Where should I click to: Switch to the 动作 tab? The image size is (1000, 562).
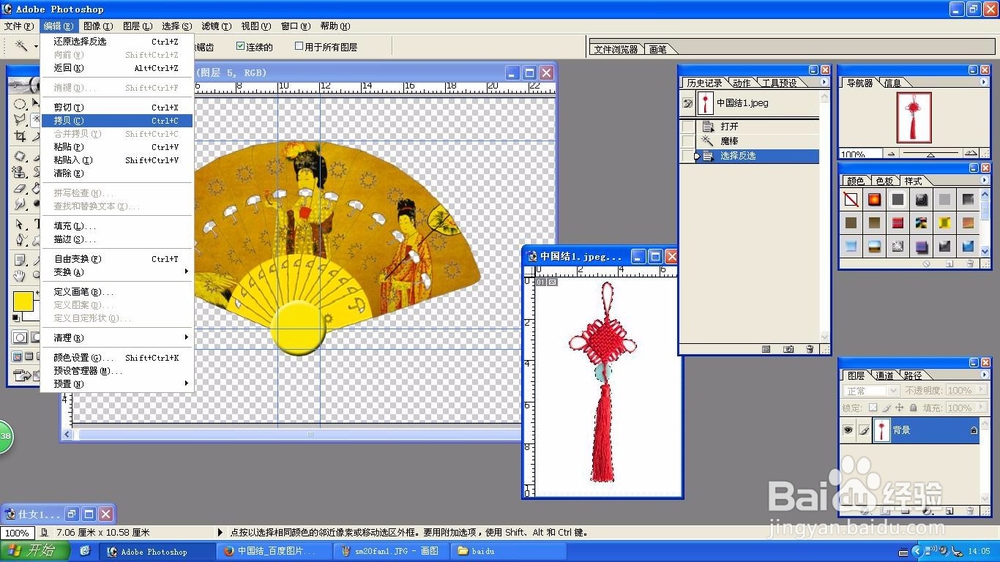tap(740, 83)
